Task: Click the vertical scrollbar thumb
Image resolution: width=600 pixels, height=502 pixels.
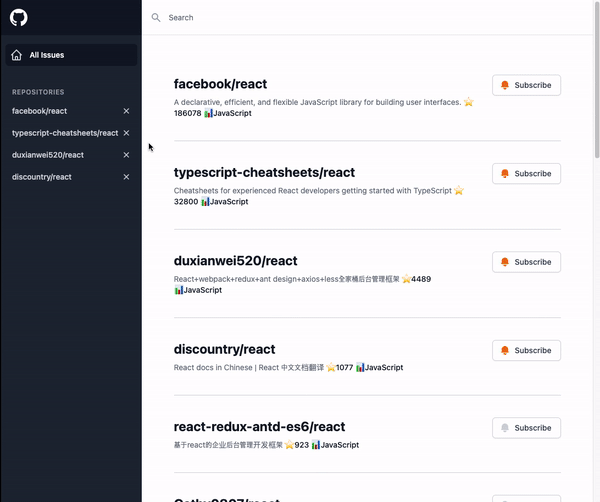Action: [x=597, y=80]
